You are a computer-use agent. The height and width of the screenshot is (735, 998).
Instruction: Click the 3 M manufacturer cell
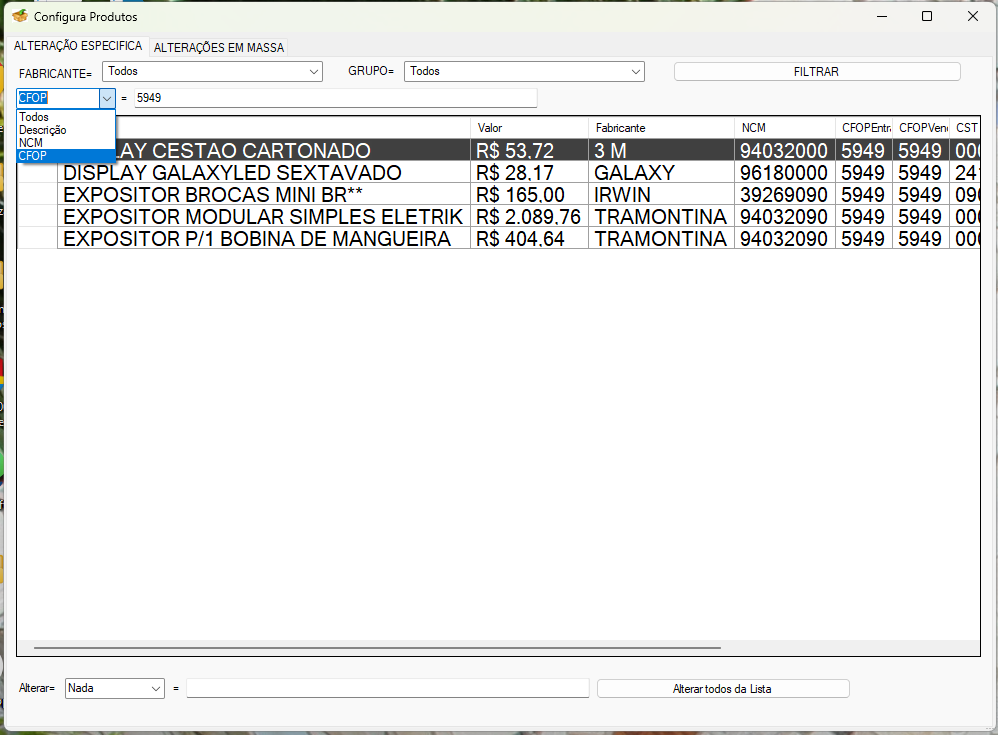click(661, 150)
